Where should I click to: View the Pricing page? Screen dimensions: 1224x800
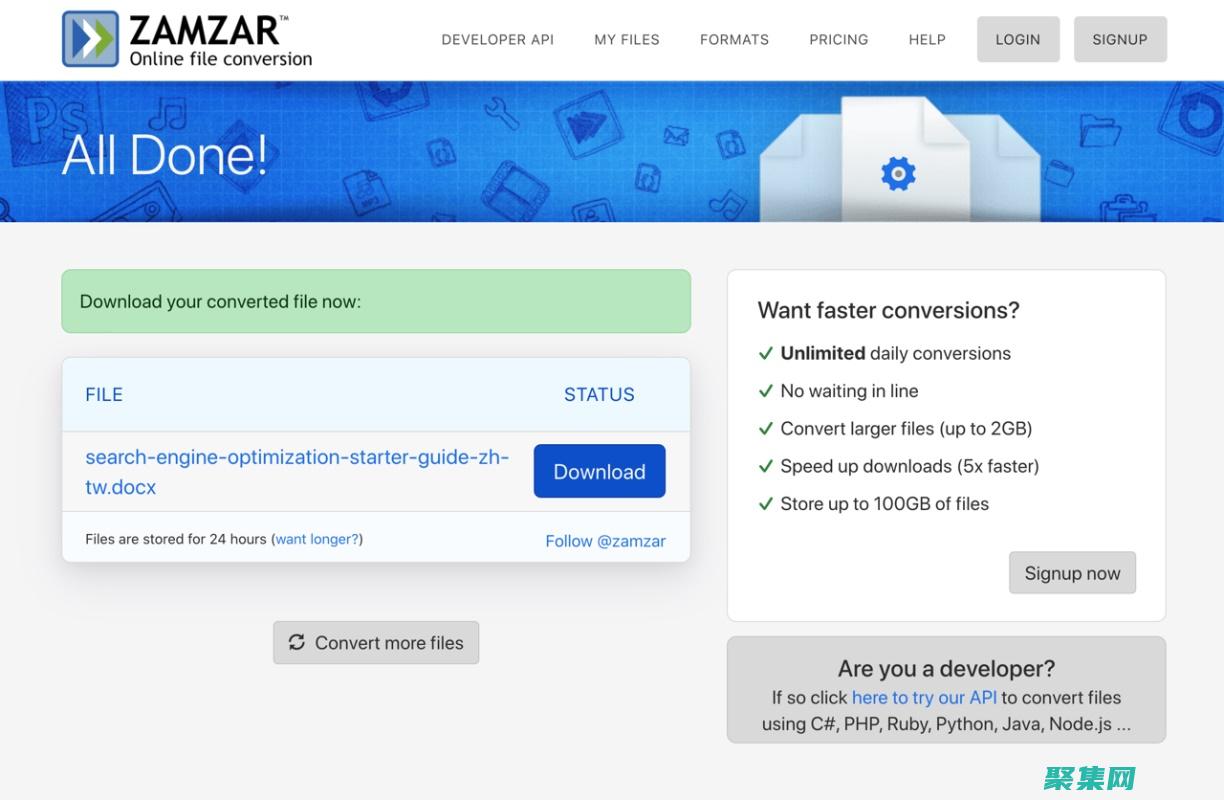(838, 40)
